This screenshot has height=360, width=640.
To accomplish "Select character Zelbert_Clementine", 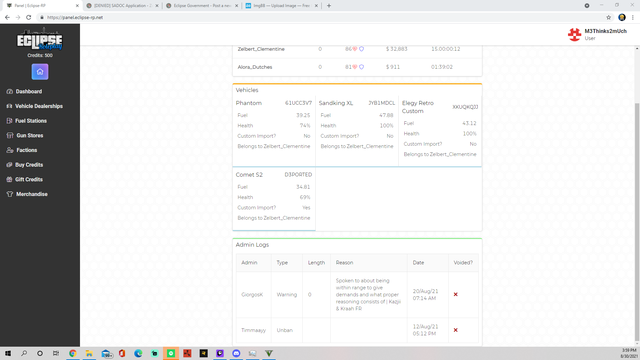I will pyautogui.click(x=261, y=49).
